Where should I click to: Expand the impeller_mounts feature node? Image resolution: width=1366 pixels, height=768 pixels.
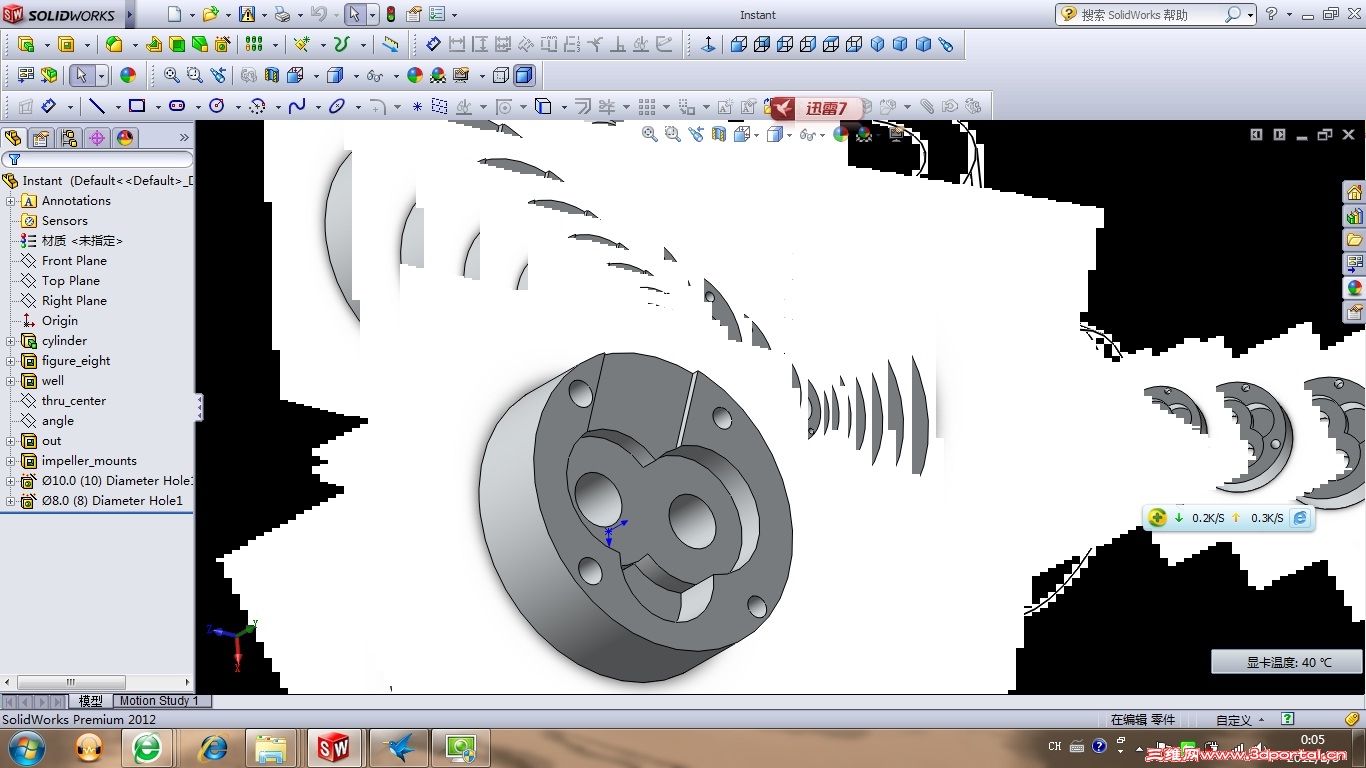click(x=11, y=461)
